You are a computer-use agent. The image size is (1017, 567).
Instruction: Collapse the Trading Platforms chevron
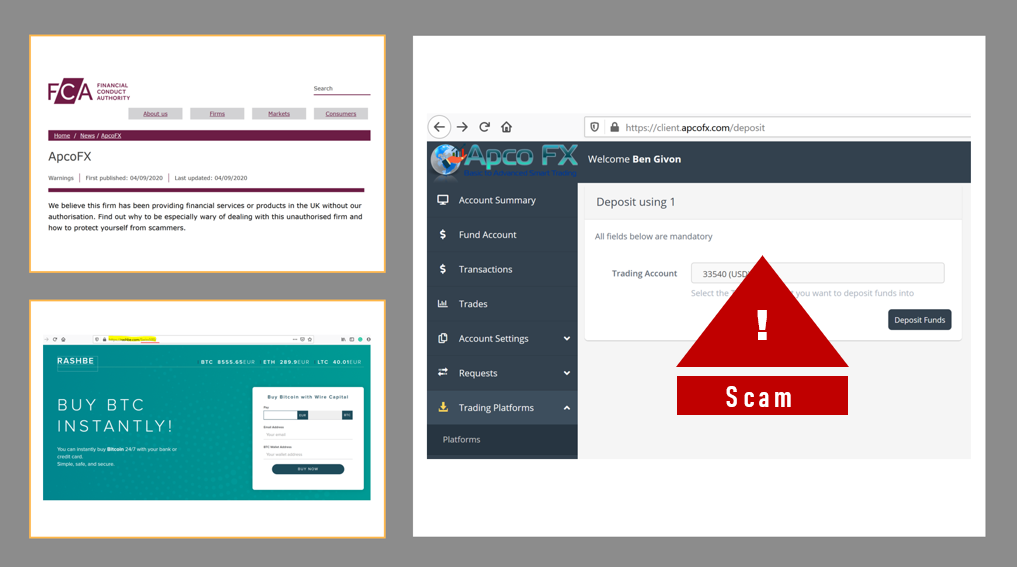[x=567, y=407]
